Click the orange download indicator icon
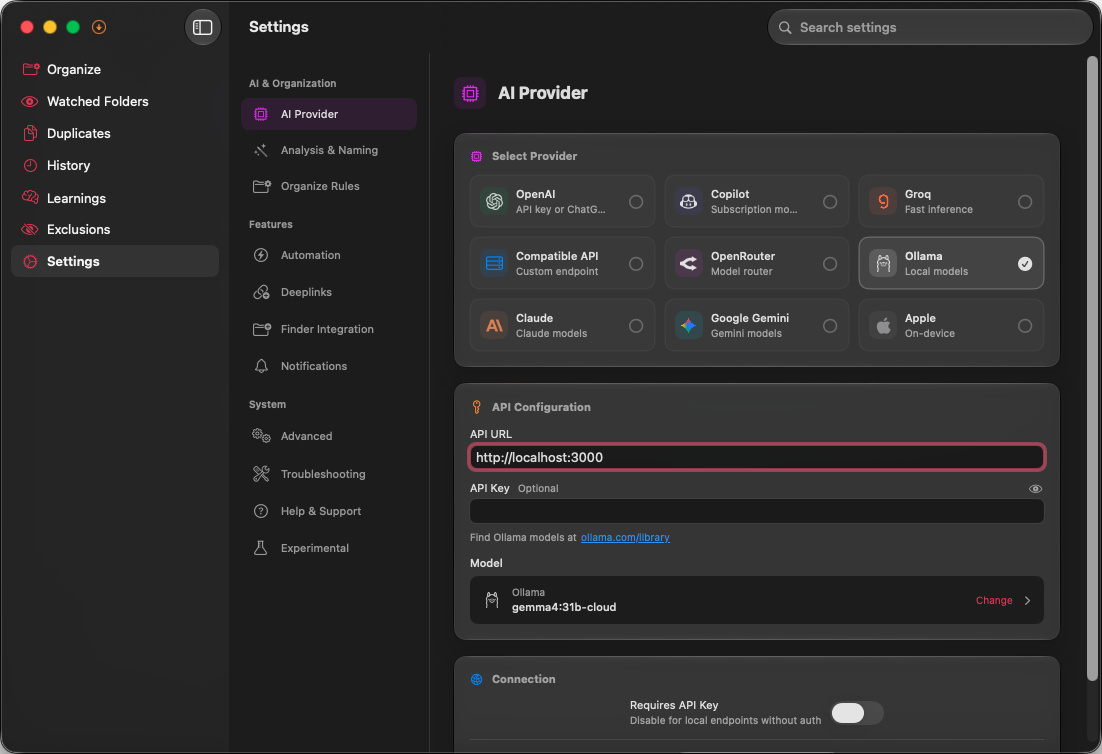The height and width of the screenshot is (754, 1102). (99, 27)
